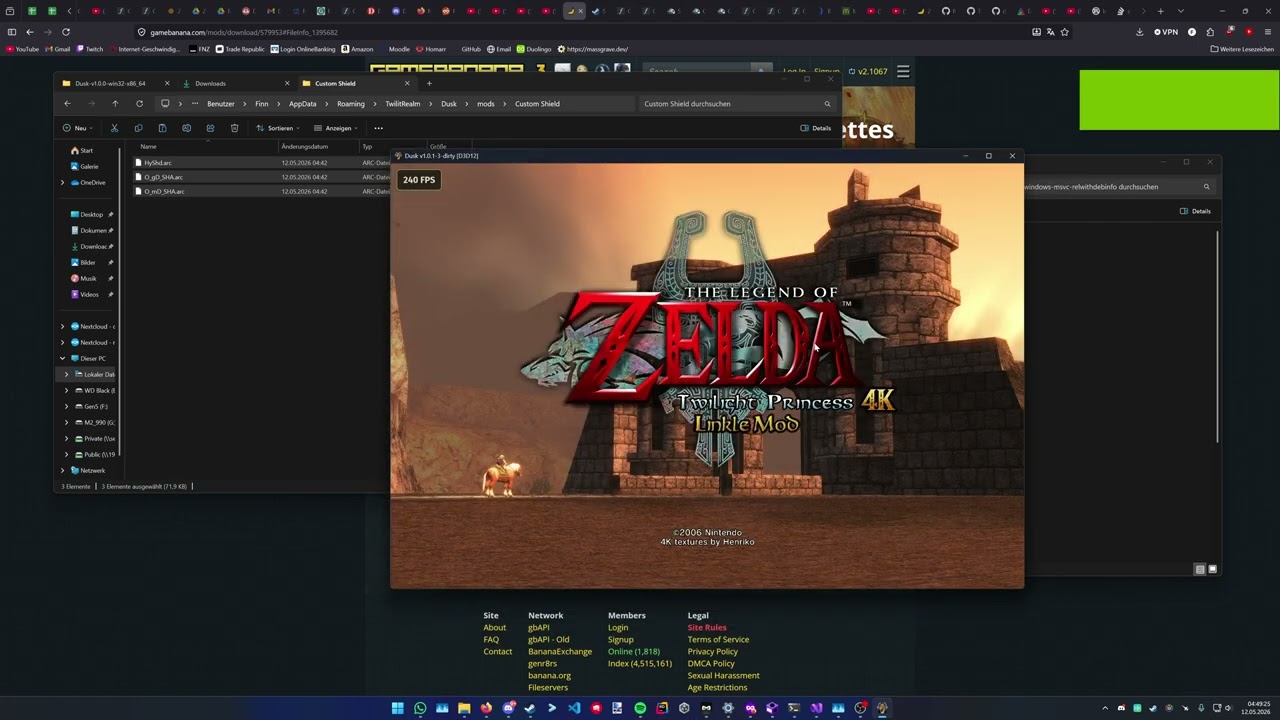Open the GameBanana hamburger menu
Viewport: 1280px width, 720px height.
point(903,71)
